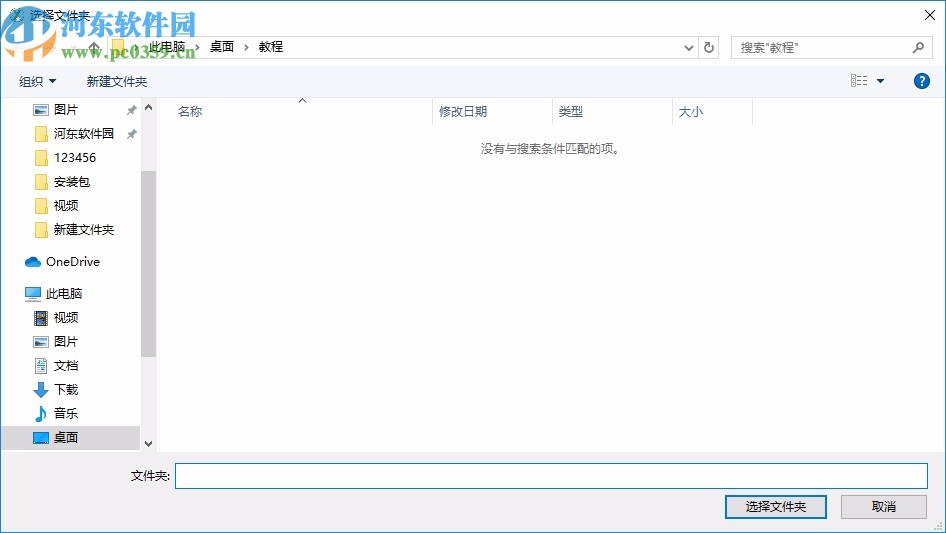Click the 音乐 note icon
Viewport: 946px width, 533px height.
[x=40, y=413]
